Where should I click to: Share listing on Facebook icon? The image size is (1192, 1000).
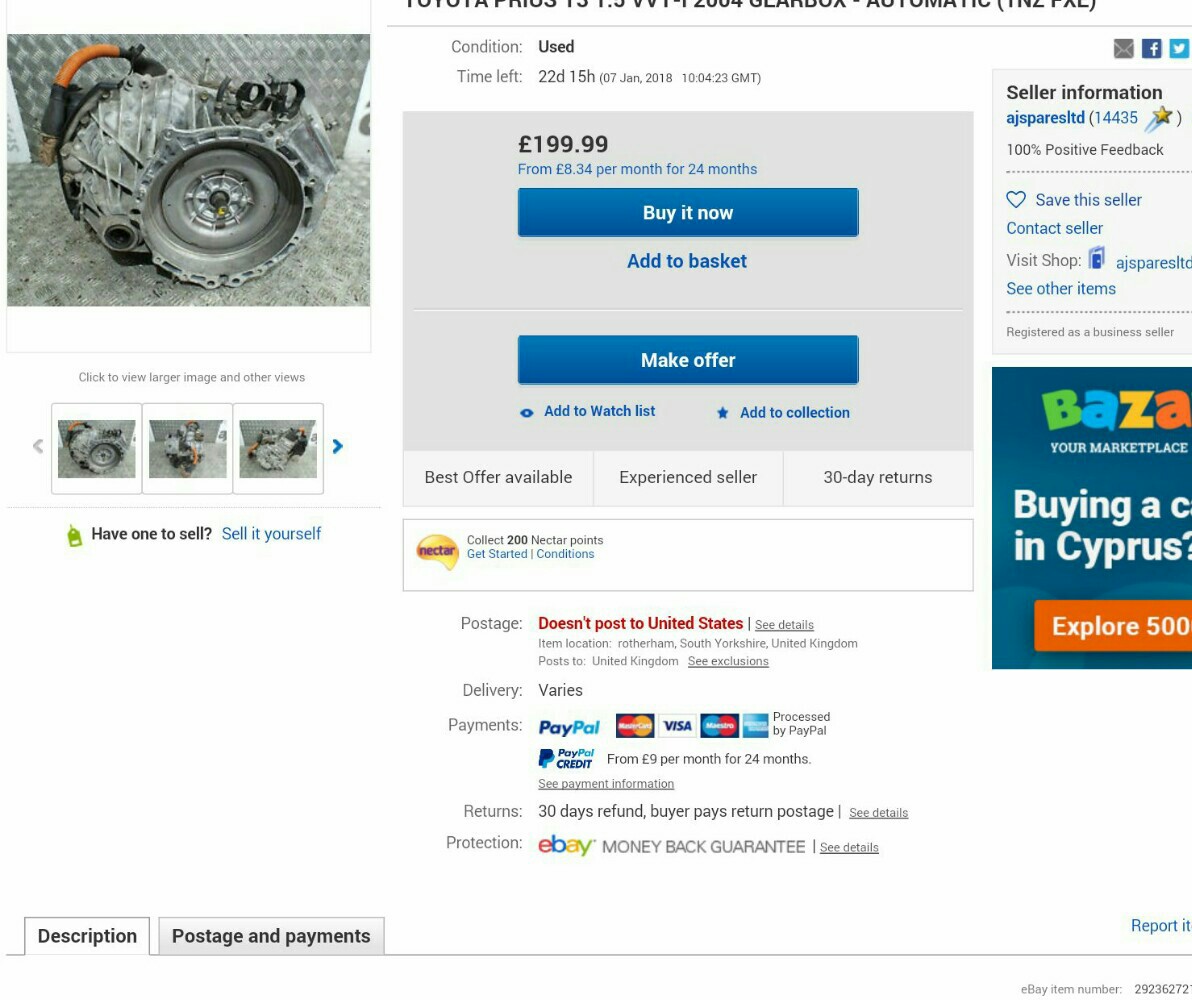pos(1151,49)
